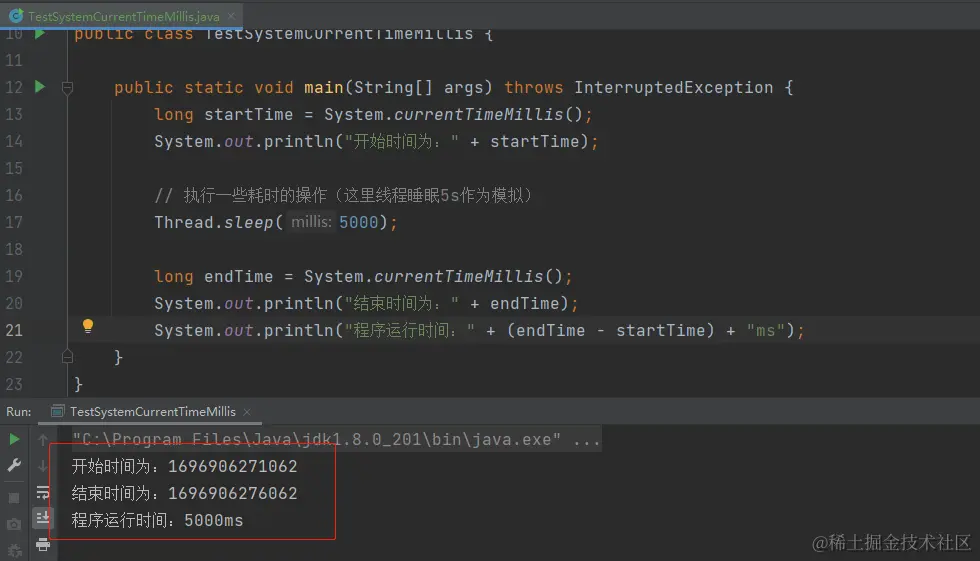
Task: Click the Run: tool window label
Action: tap(19, 412)
